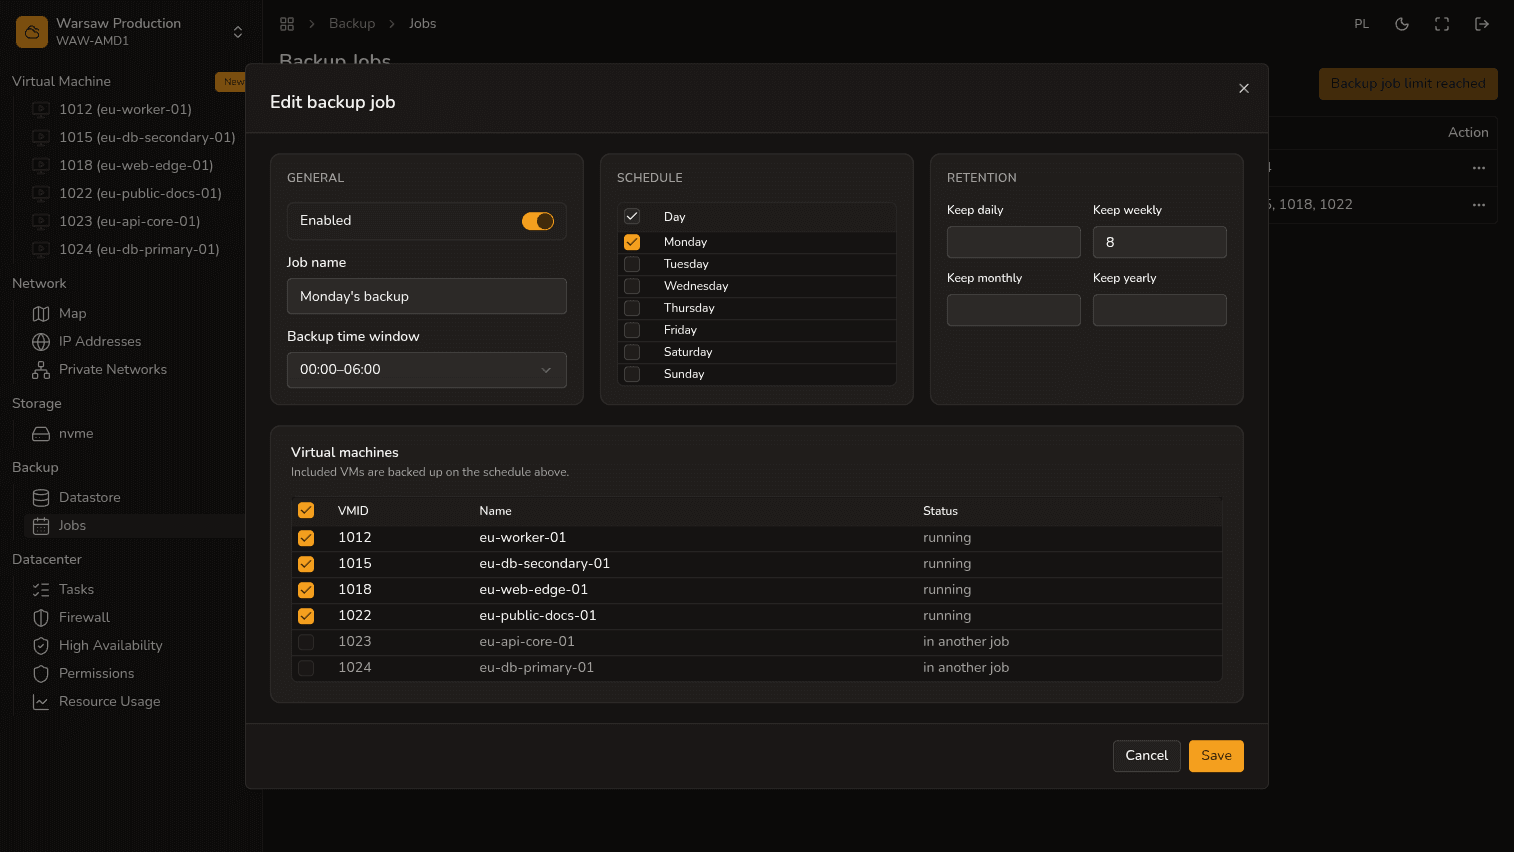This screenshot has height=852, width=1514.
Task: Check the Saturday schedule checkbox
Action: tap(632, 352)
